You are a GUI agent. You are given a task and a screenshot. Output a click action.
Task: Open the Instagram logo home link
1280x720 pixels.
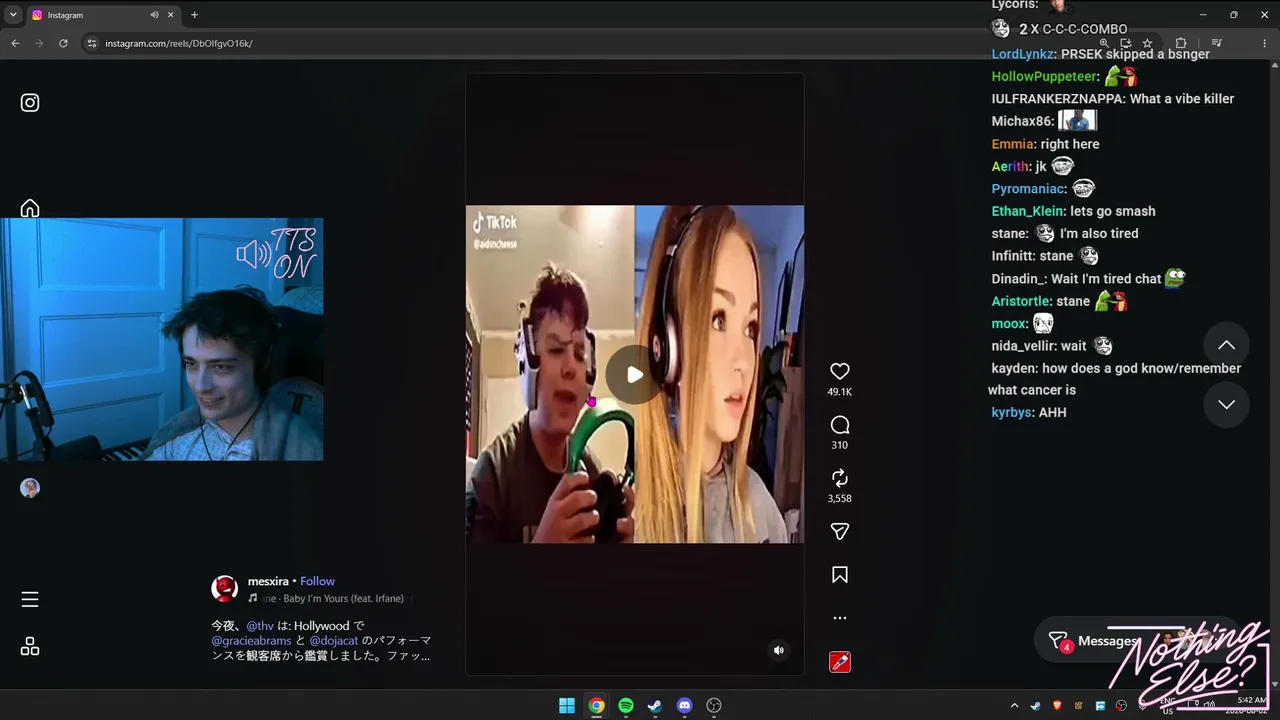(30, 102)
